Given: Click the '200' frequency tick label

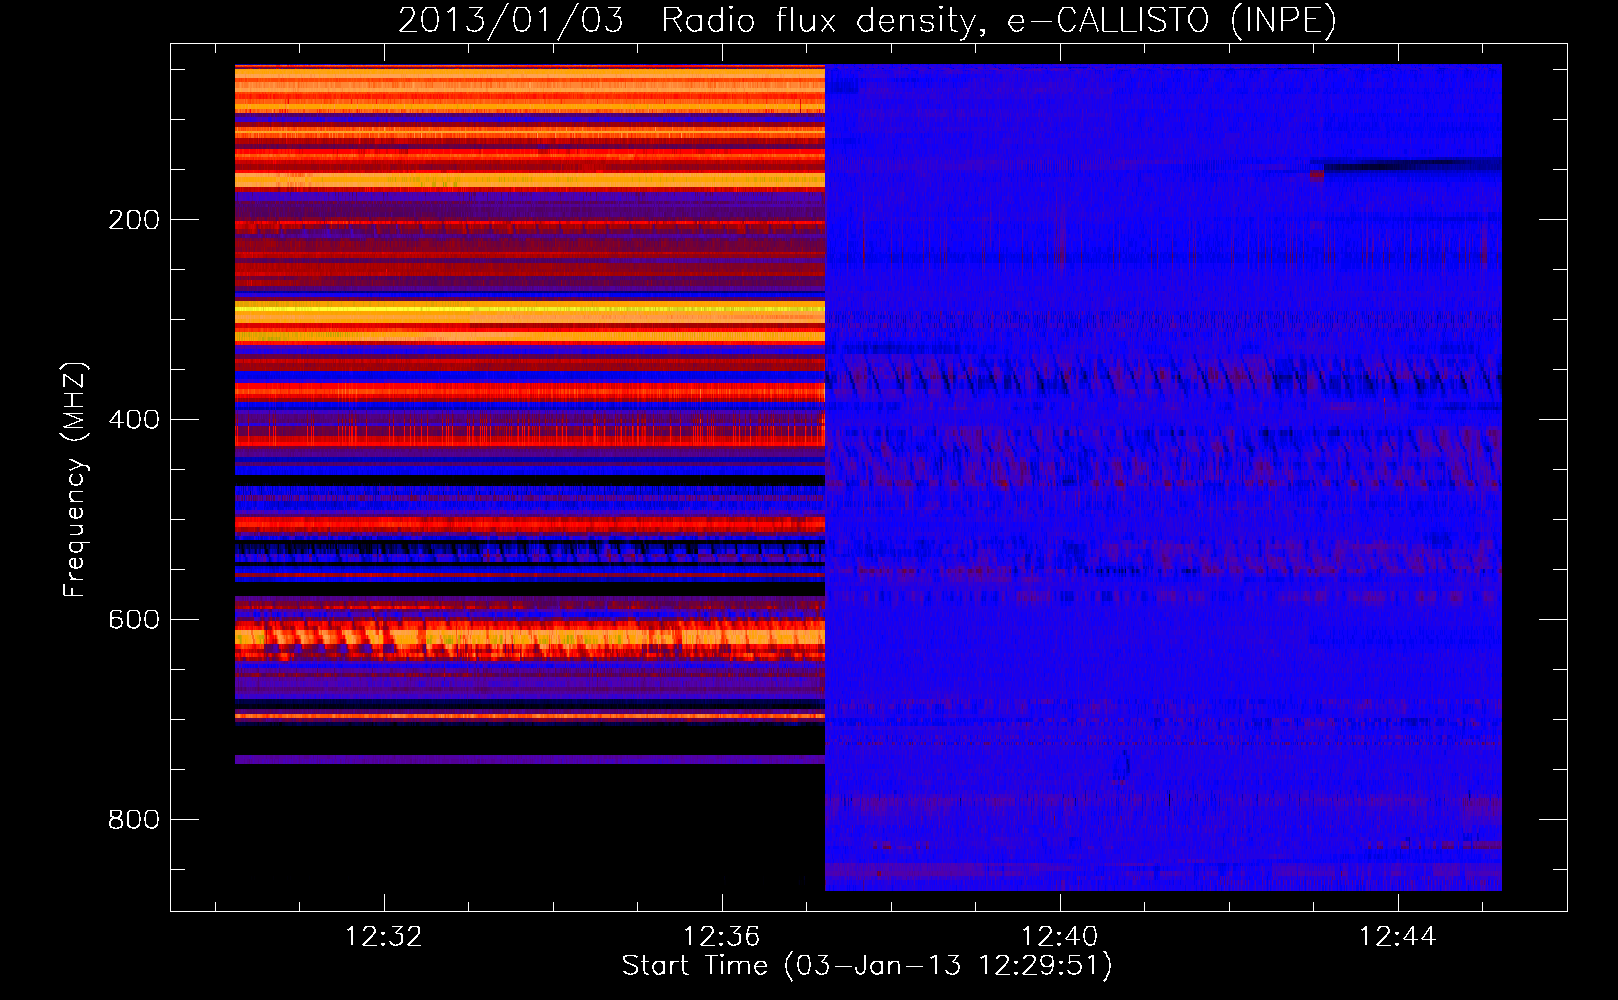Looking at the screenshot, I should coord(134,220).
